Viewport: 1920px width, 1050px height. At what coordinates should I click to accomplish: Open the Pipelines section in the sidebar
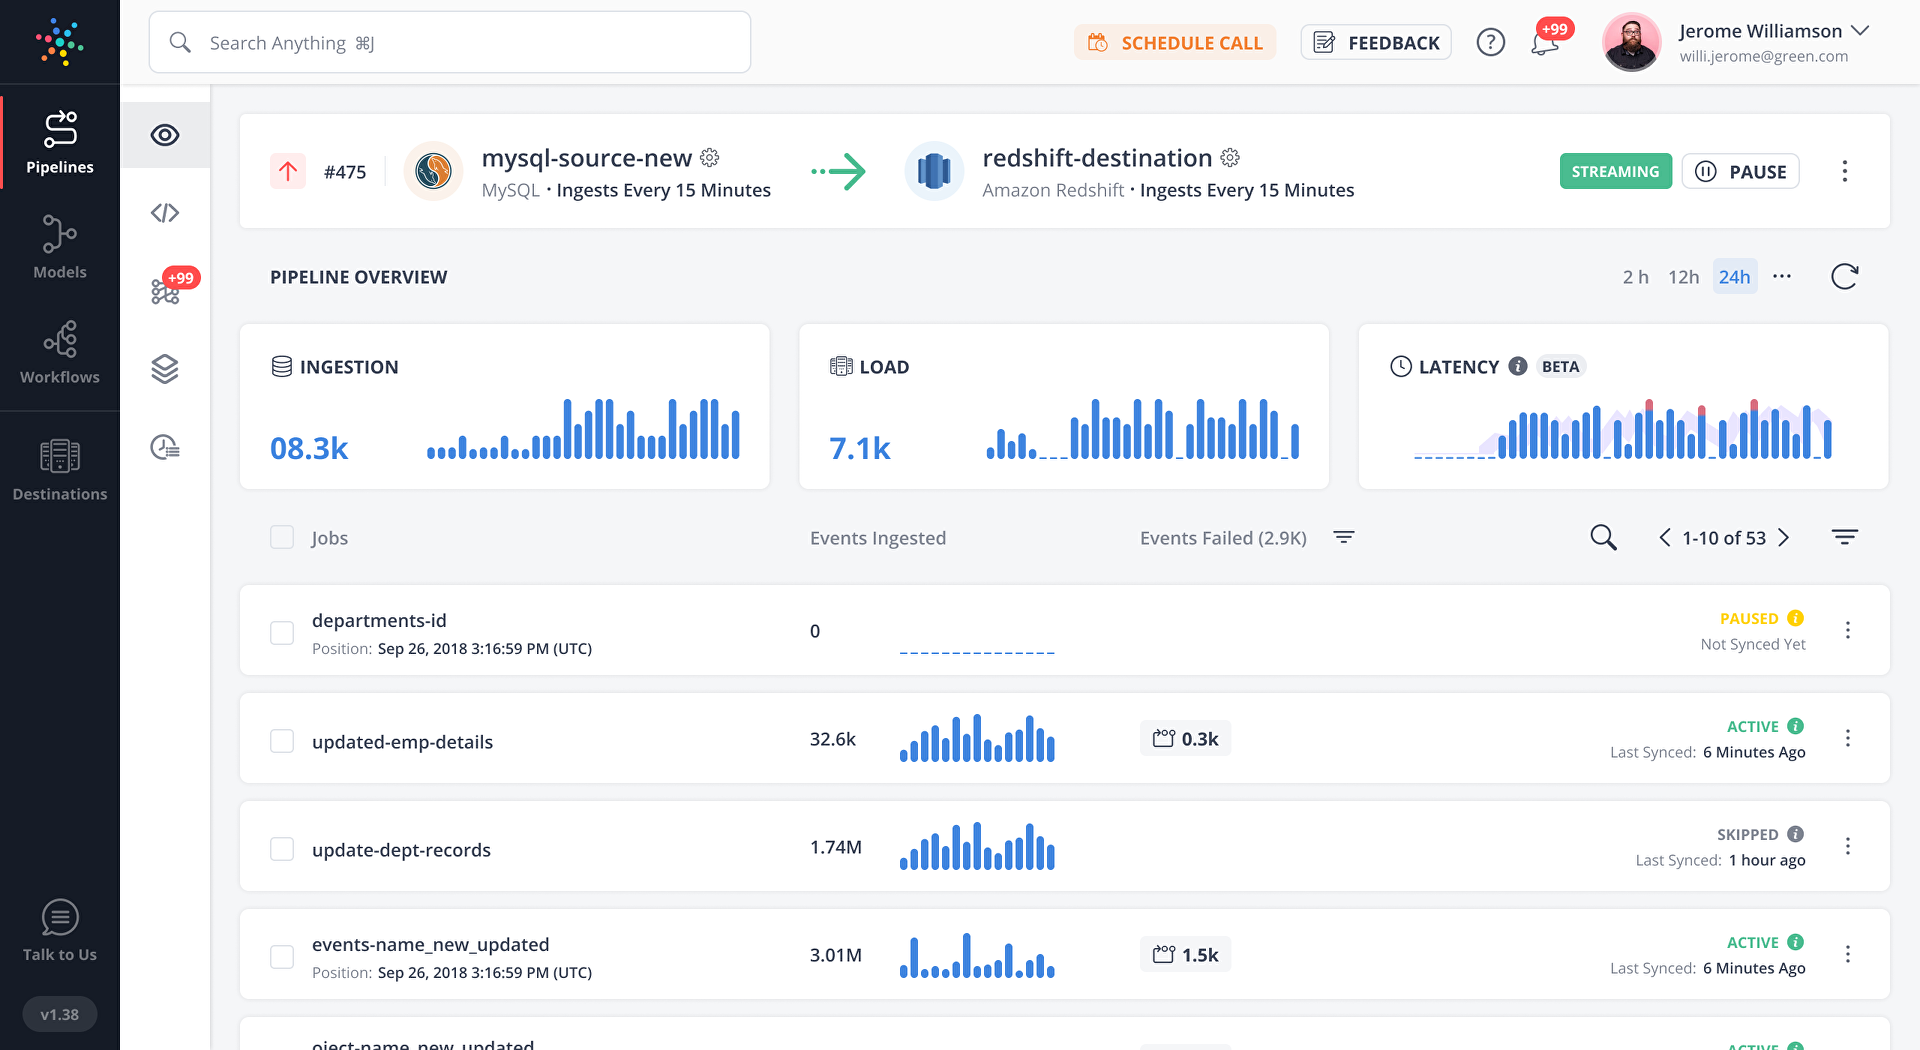[x=59, y=142]
